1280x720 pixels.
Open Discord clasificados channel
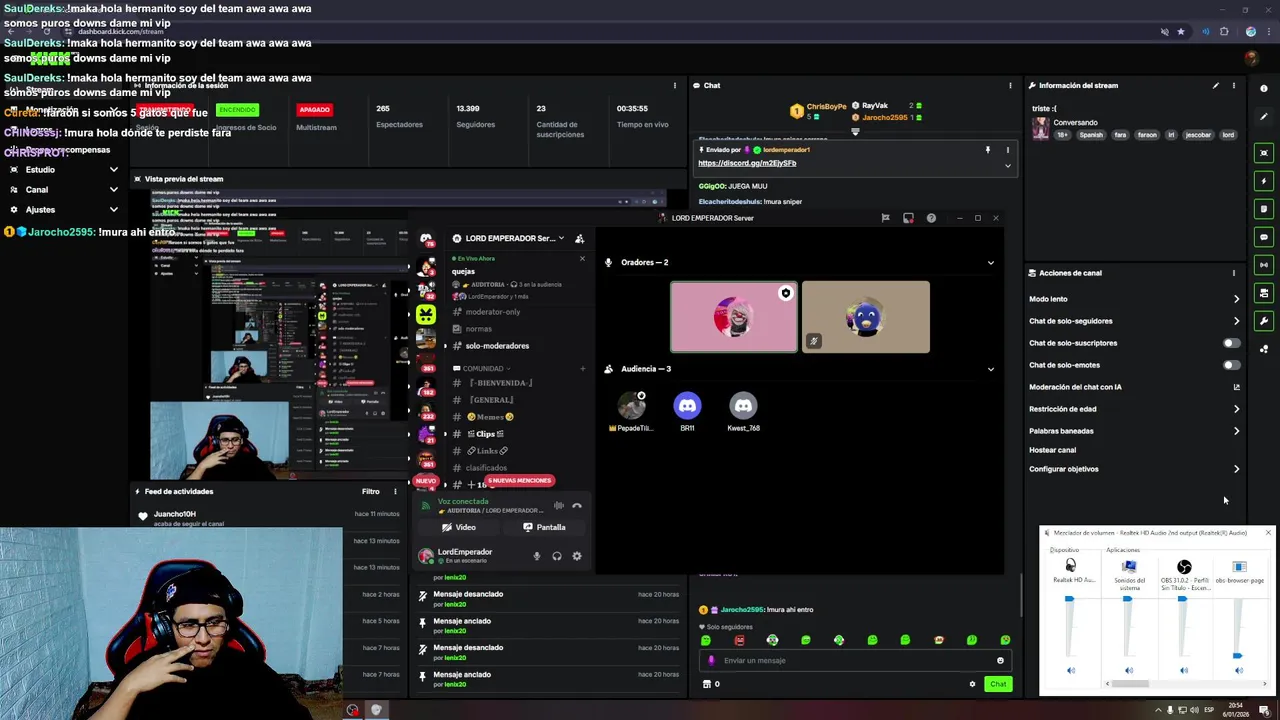pyautogui.click(x=486, y=468)
